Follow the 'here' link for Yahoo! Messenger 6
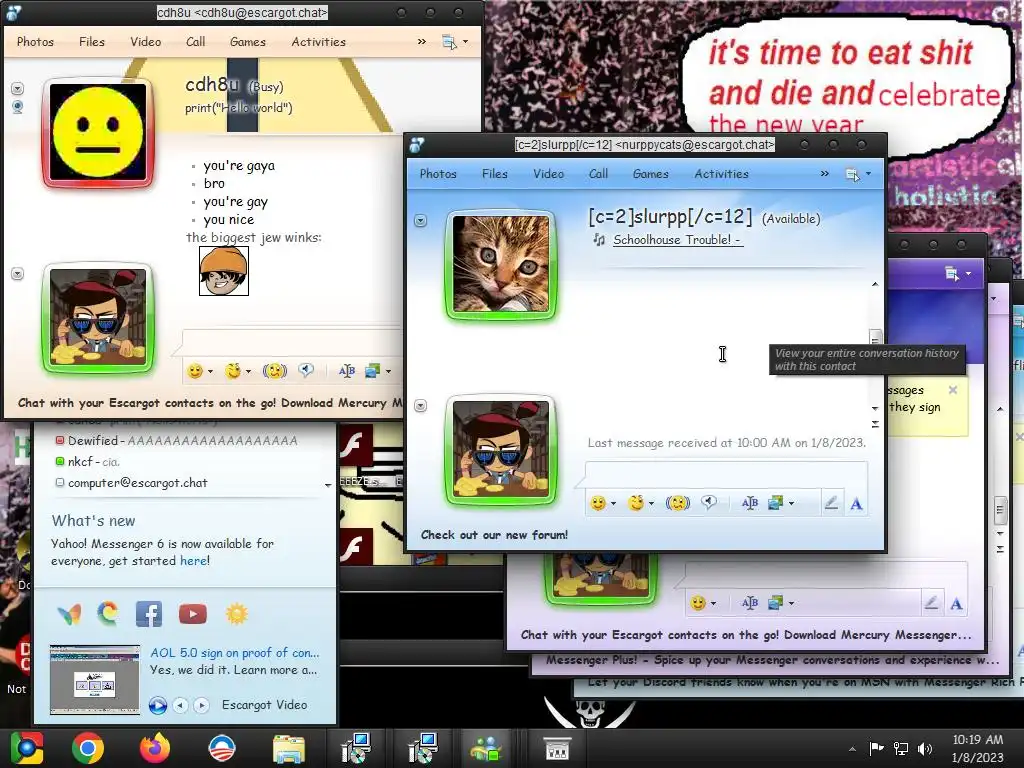The width and height of the screenshot is (1024, 768). pyautogui.click(x=193, y=560)
